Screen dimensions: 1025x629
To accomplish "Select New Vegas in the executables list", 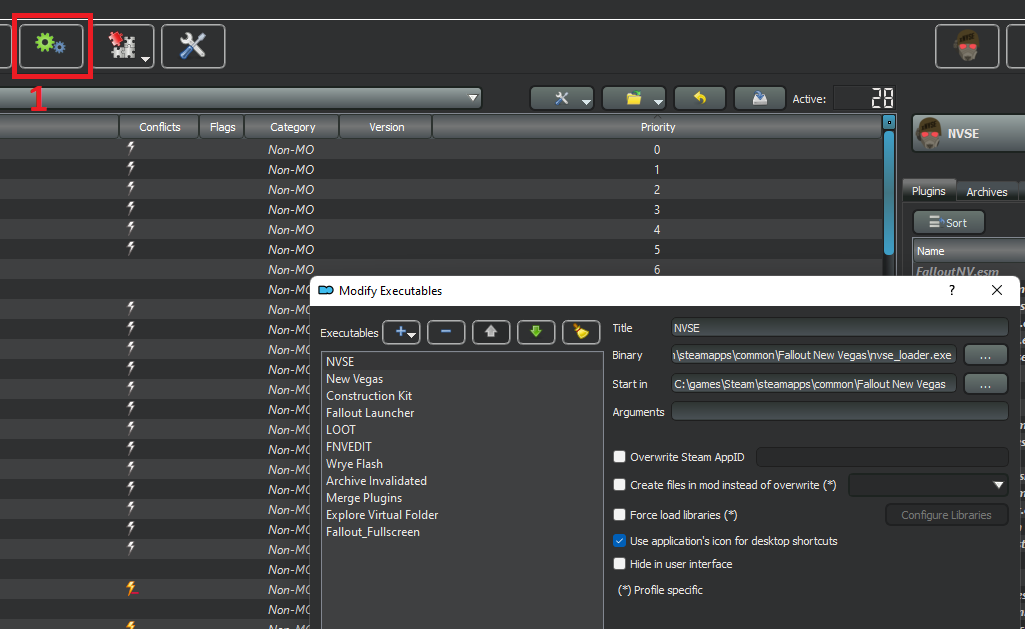I will tap(462, 379).
